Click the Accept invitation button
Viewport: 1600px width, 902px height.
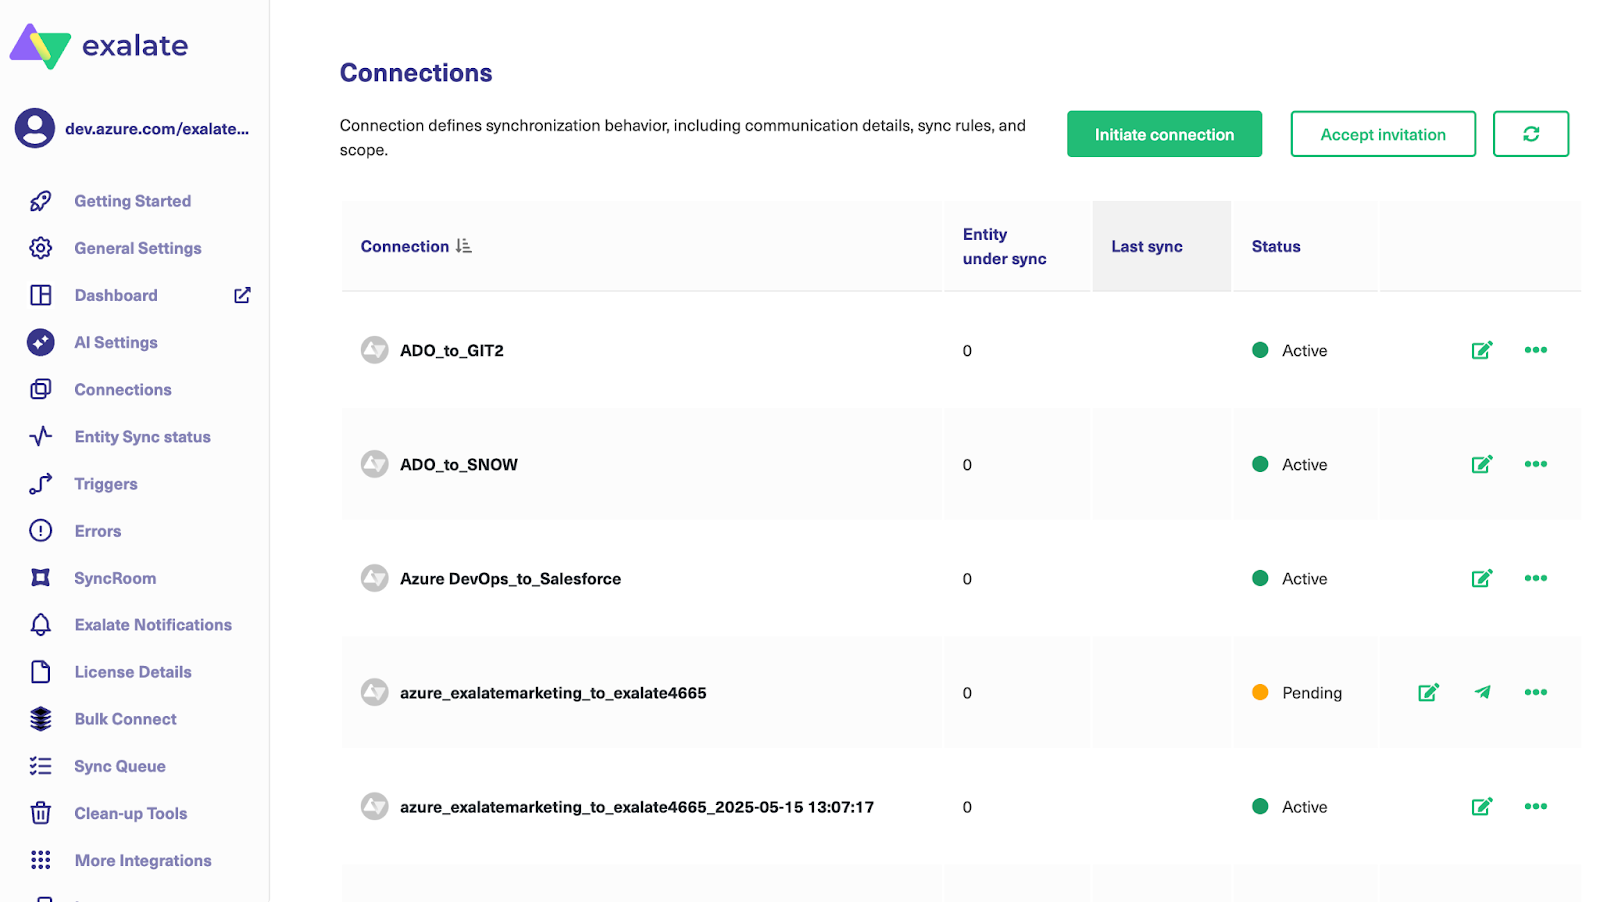coord(1382,134)
